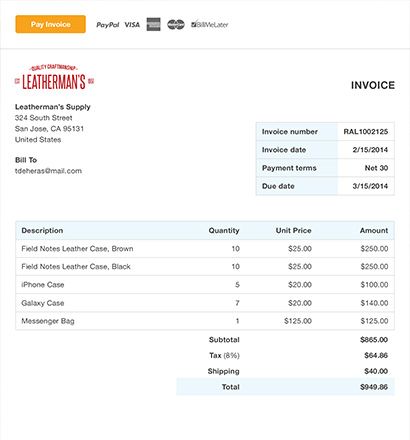Click the Invoice date label
This screenshot has width=410, height=440.
coord(284,150)
